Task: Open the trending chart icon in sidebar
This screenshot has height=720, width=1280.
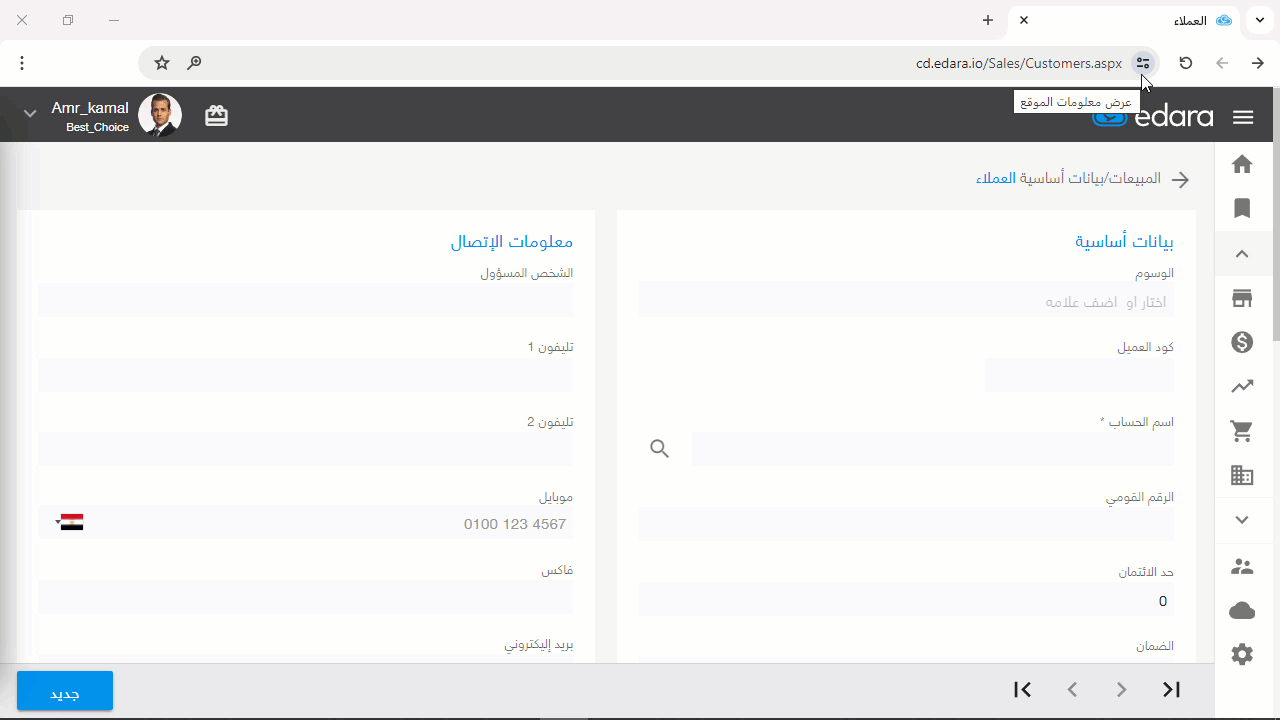Action: [1242, 386]
